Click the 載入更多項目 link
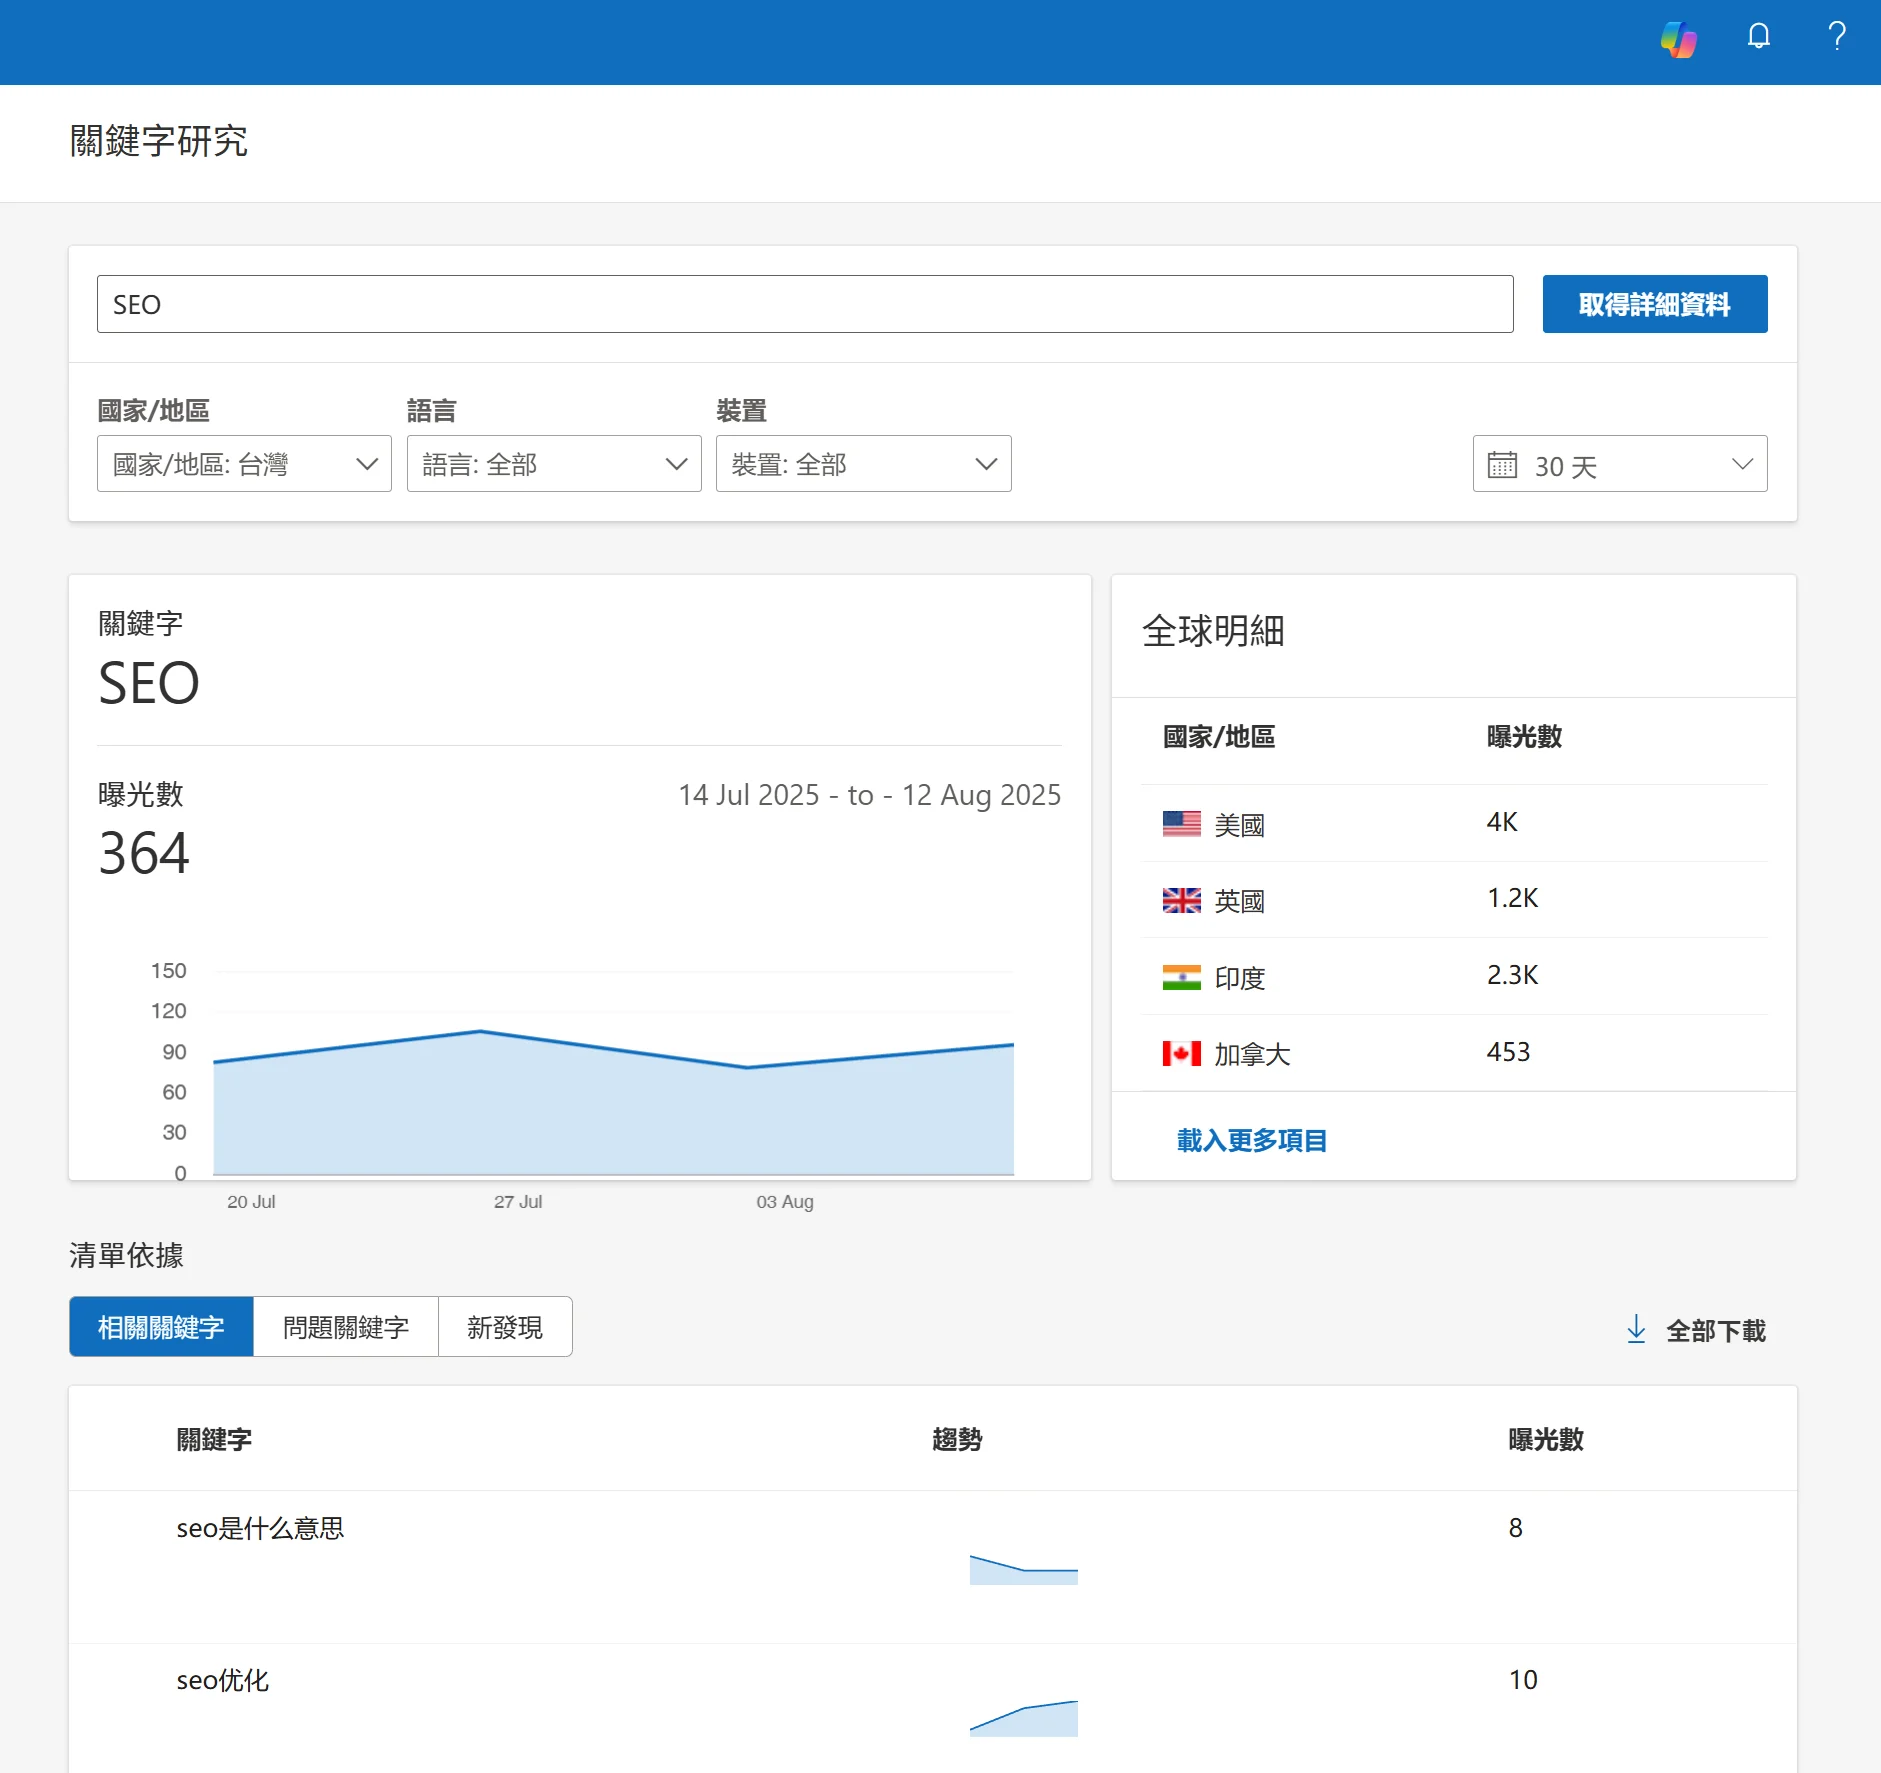 click(1251, 1140)
